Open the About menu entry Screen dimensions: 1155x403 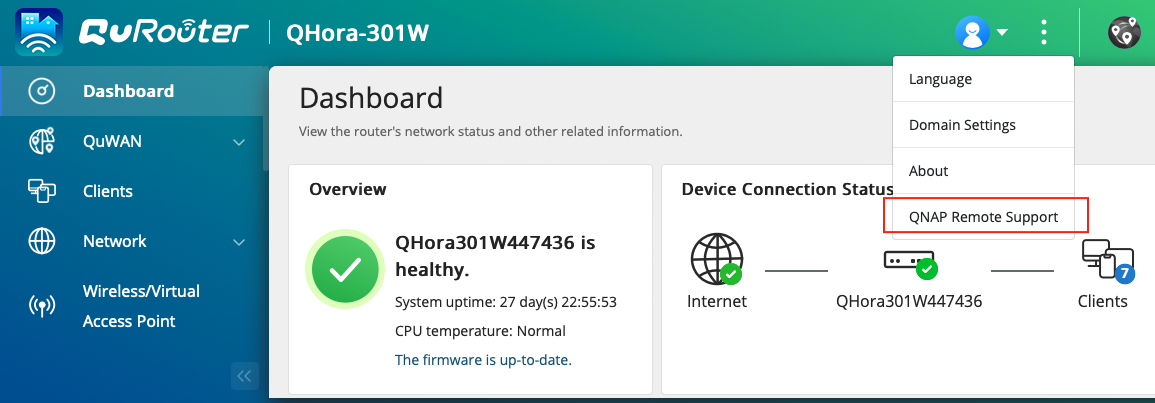click(928, 171)
